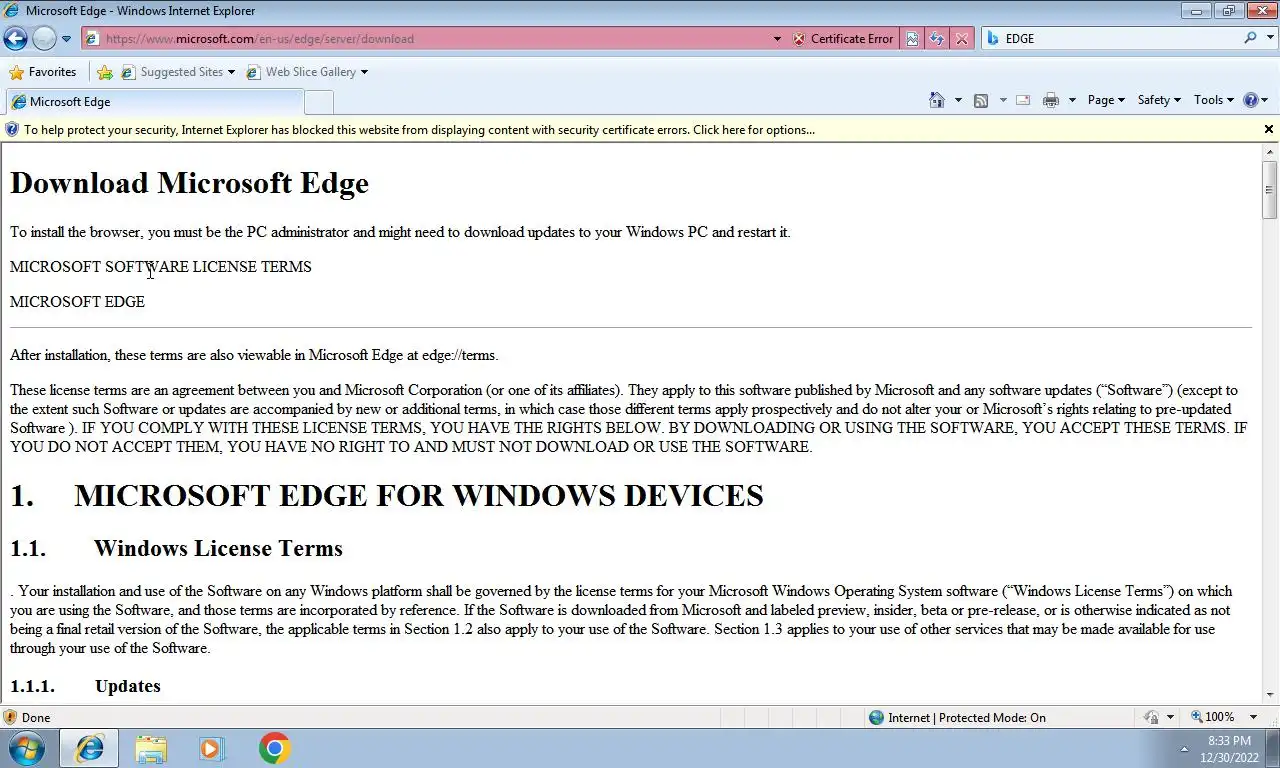Expand the Home button dropdown arrow
The image size is (1280, 768).
[x=958, y=100]
